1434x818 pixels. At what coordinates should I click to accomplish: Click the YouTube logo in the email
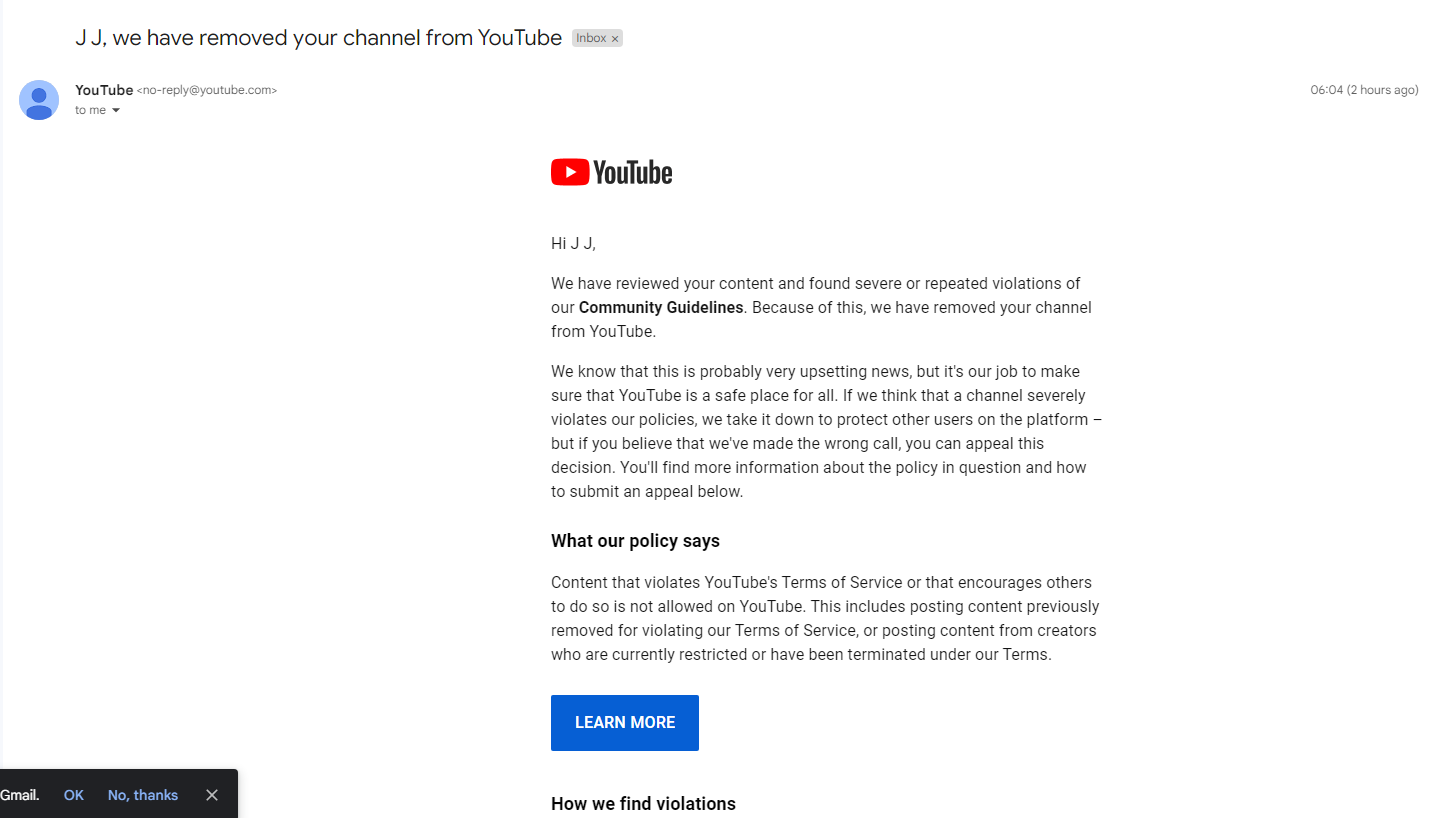(611, 173)
